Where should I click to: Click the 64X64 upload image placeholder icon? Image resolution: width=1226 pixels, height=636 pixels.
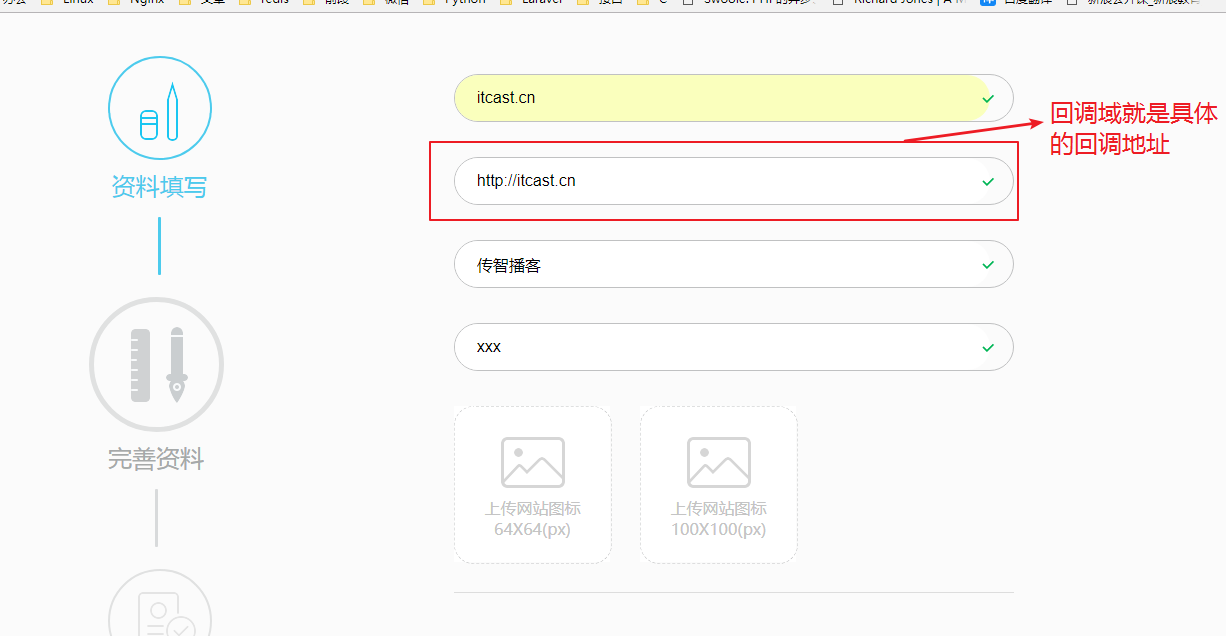pos(532,462)
